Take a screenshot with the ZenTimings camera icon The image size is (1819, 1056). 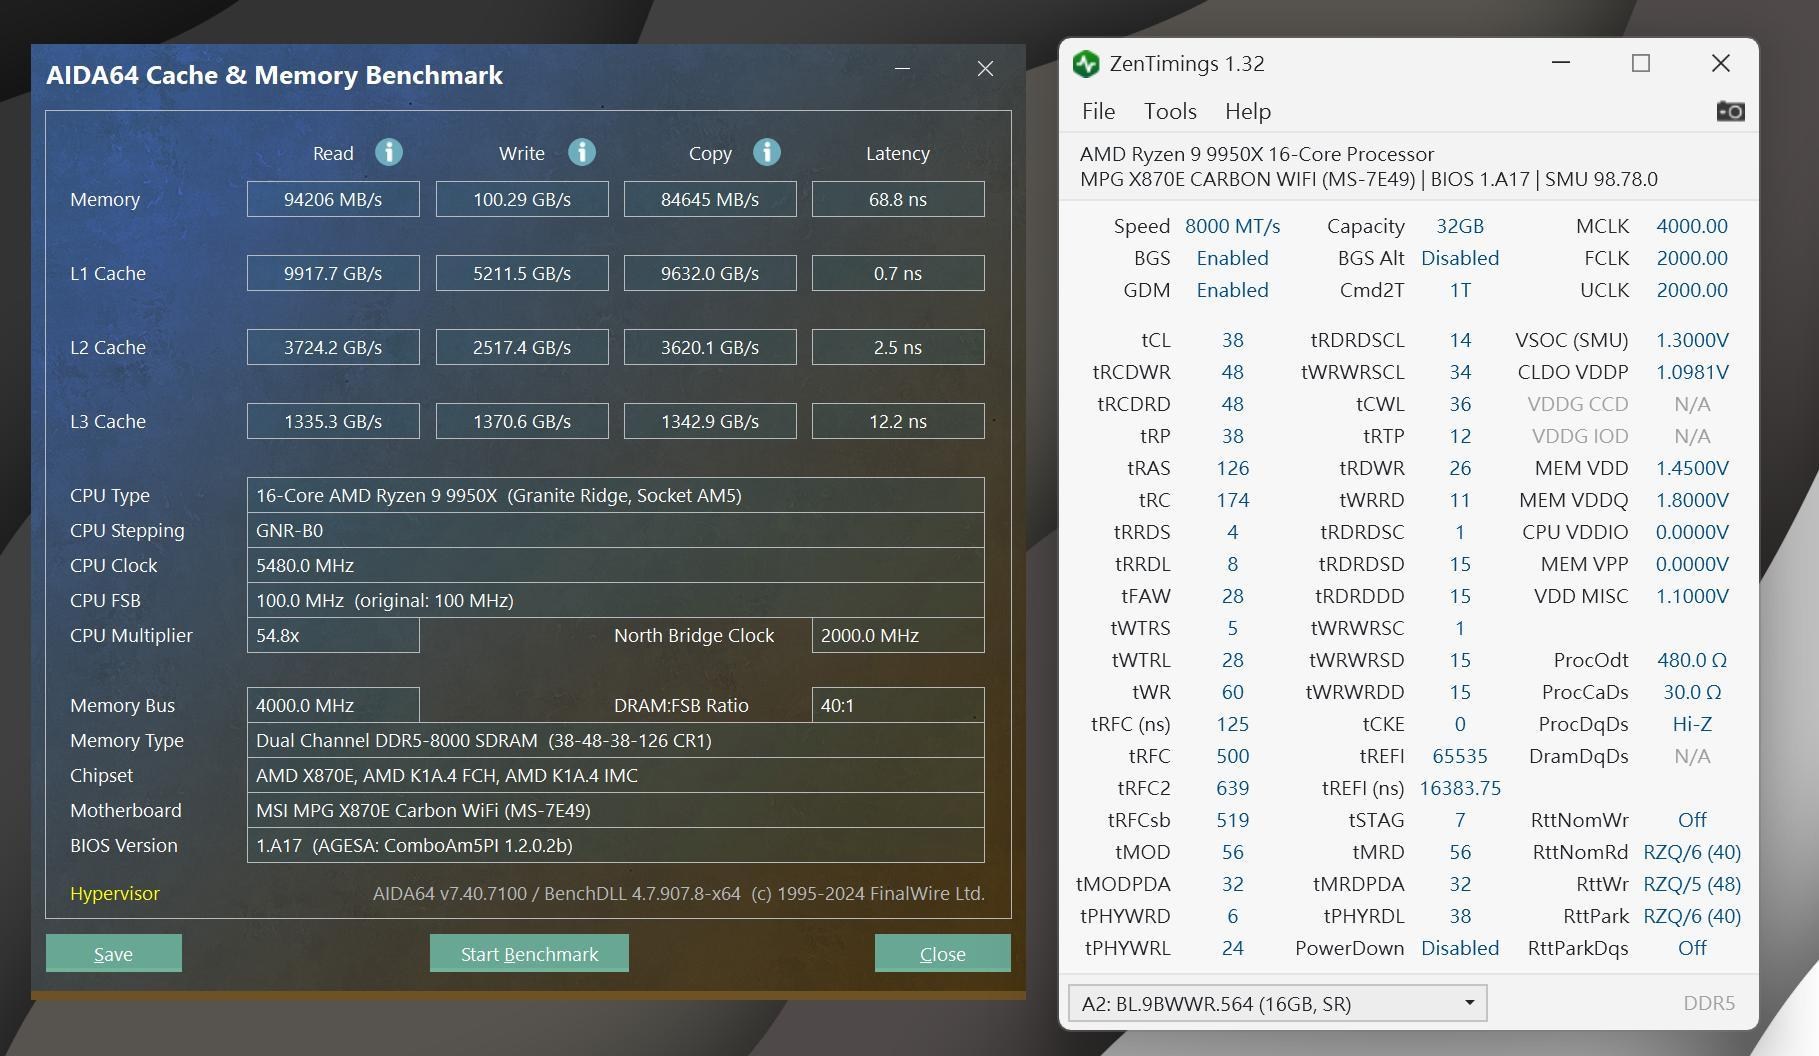click(x=1730, y=111)
